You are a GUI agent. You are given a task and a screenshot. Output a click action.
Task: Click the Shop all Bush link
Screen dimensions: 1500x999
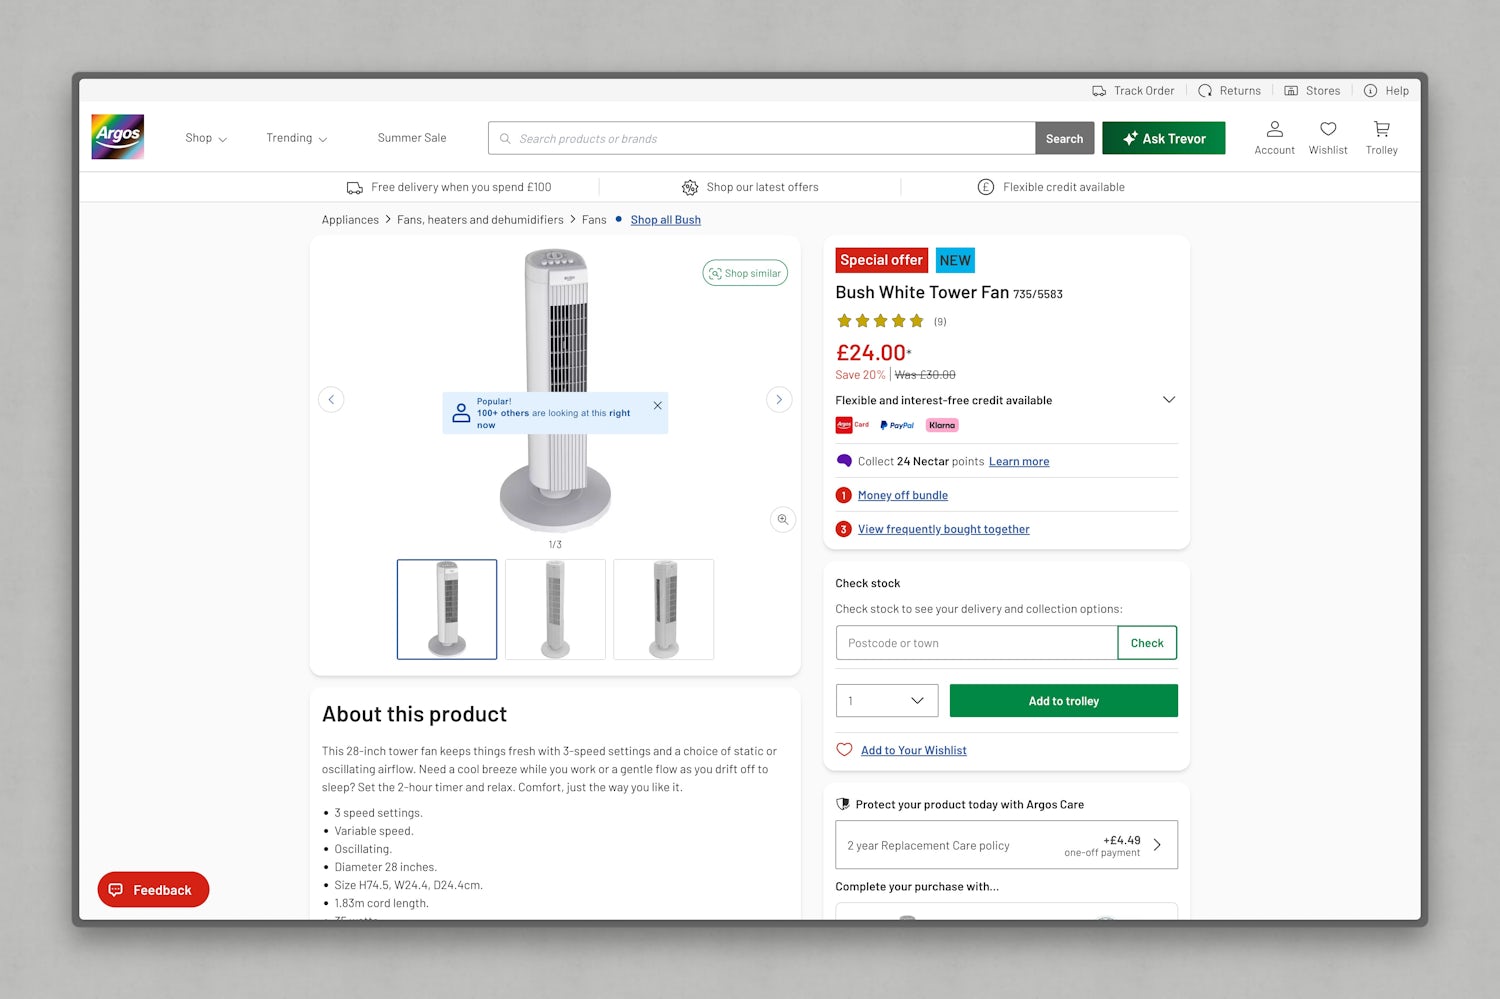coord(666,220)
